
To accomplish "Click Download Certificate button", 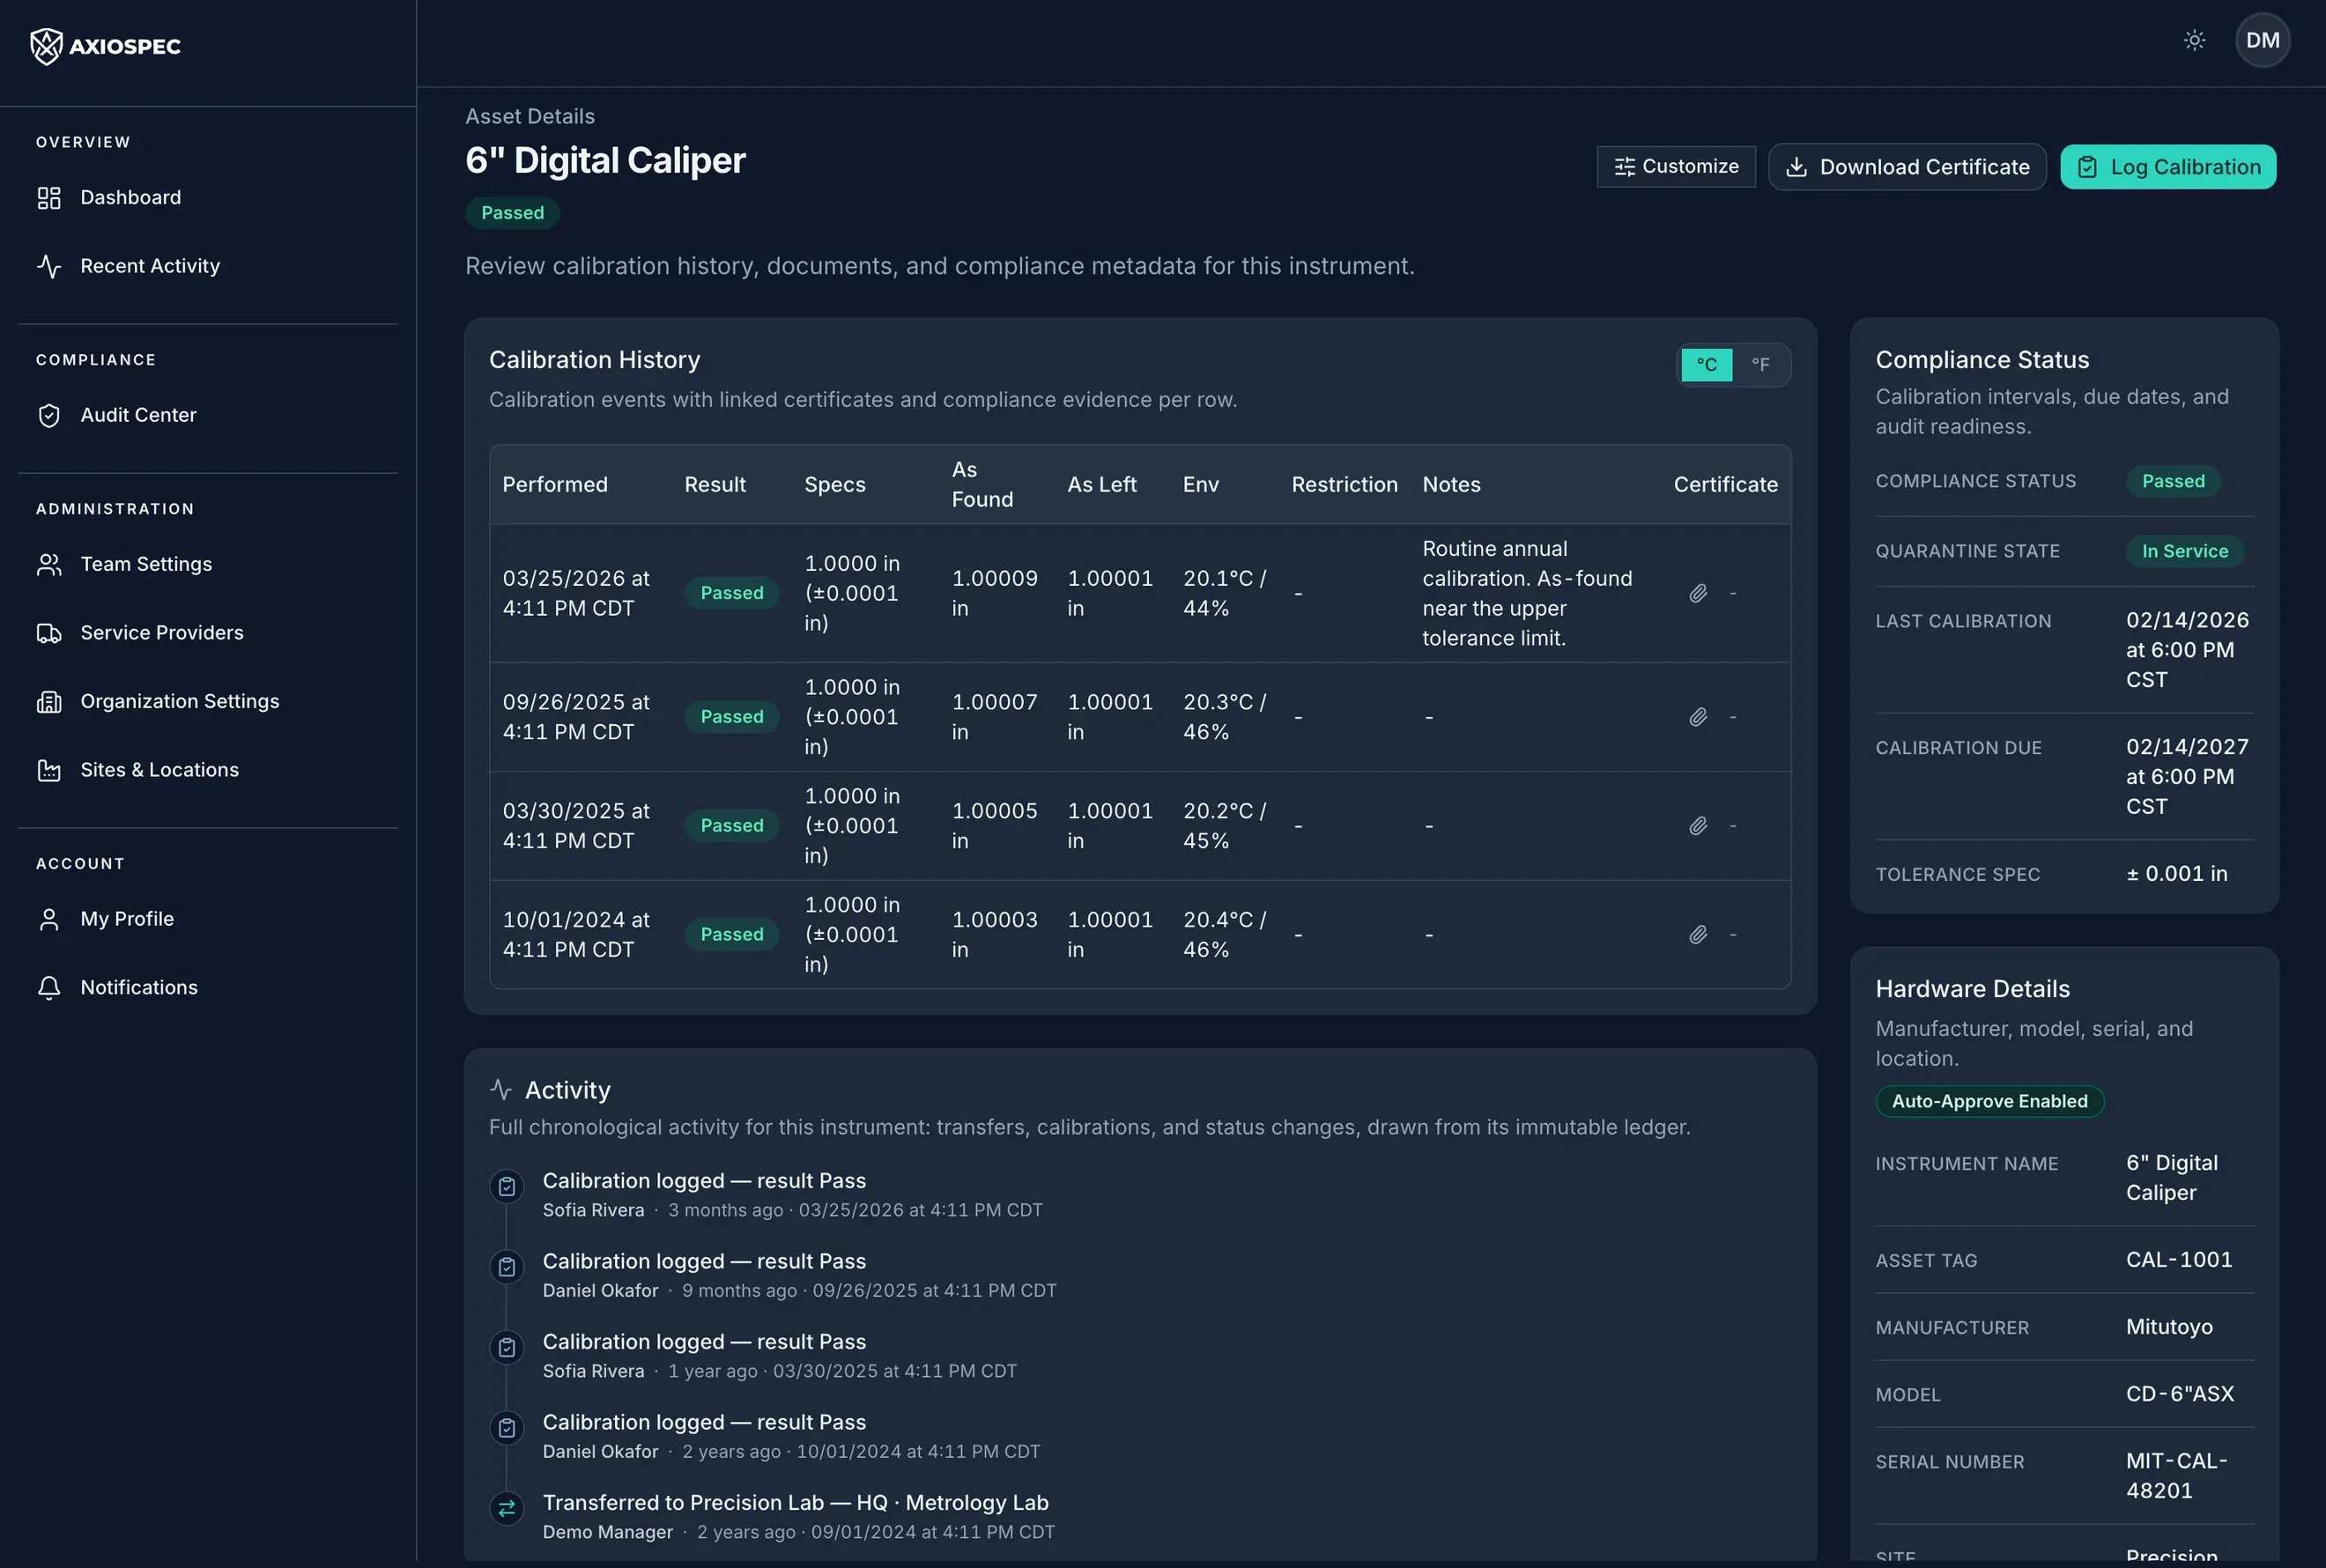I will coord(1907,167).
